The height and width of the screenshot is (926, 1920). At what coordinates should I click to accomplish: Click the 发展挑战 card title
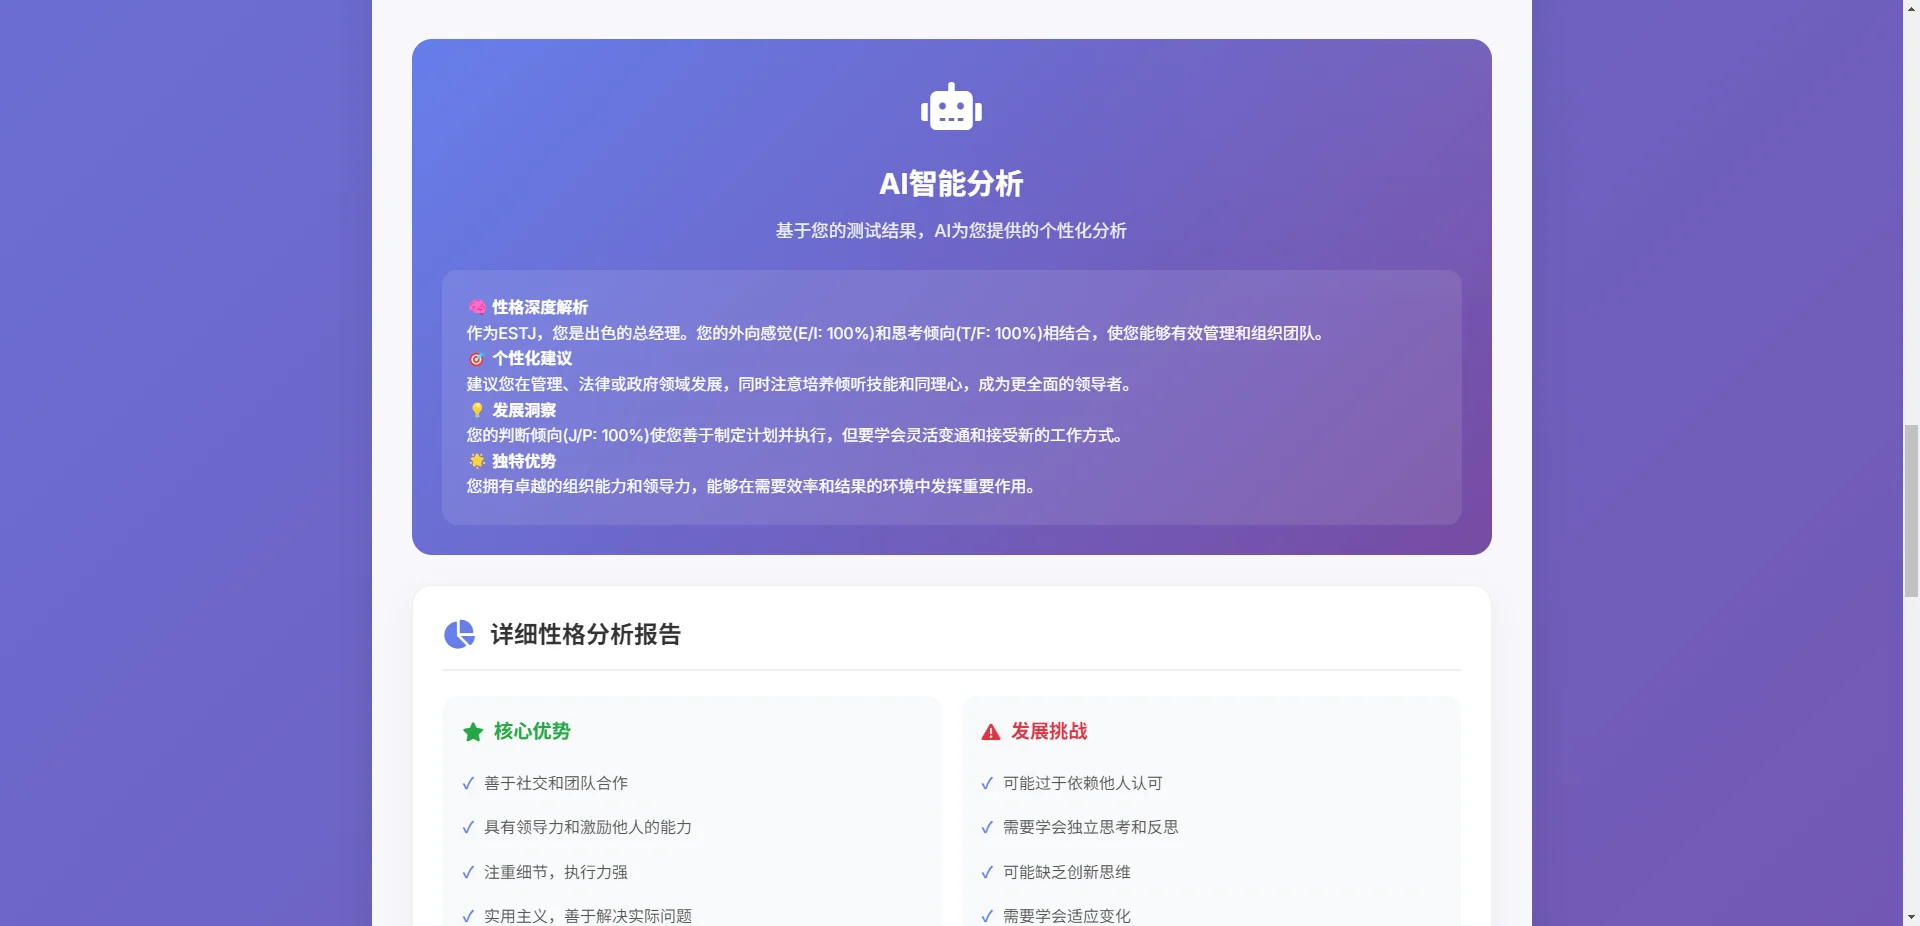[1049, 731]
